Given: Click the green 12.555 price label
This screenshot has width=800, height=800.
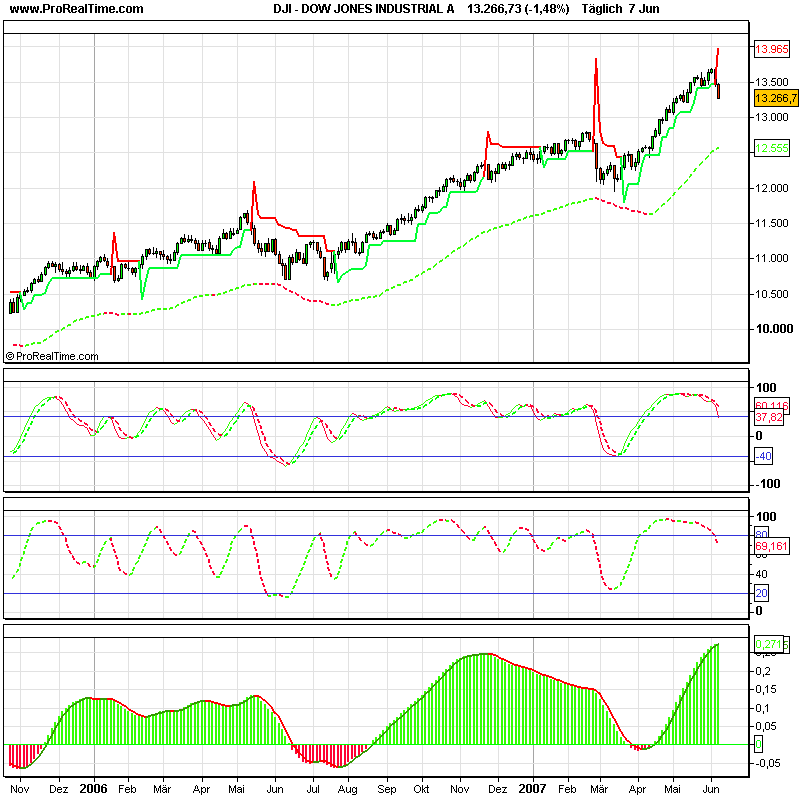Looking at the screenshot, I should pos(771,148).
